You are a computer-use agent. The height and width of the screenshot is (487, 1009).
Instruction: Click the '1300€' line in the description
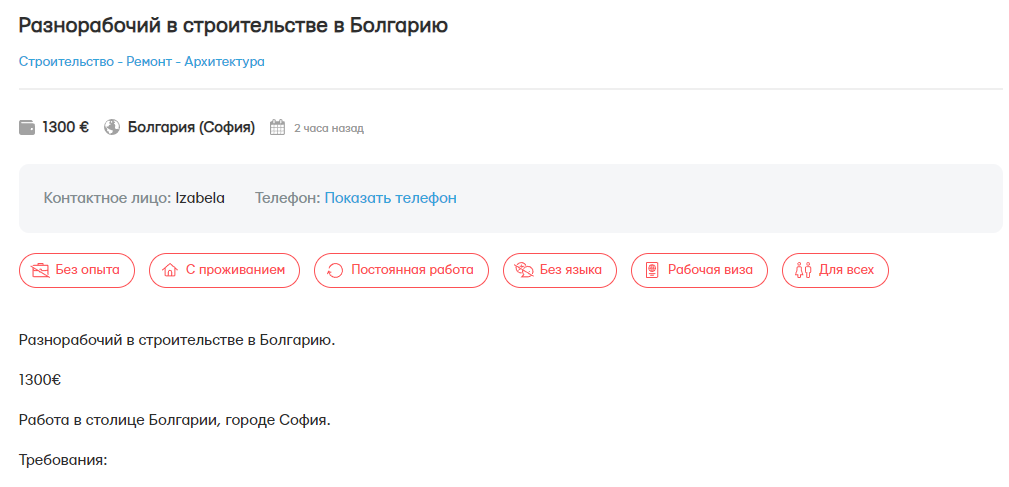40,380
